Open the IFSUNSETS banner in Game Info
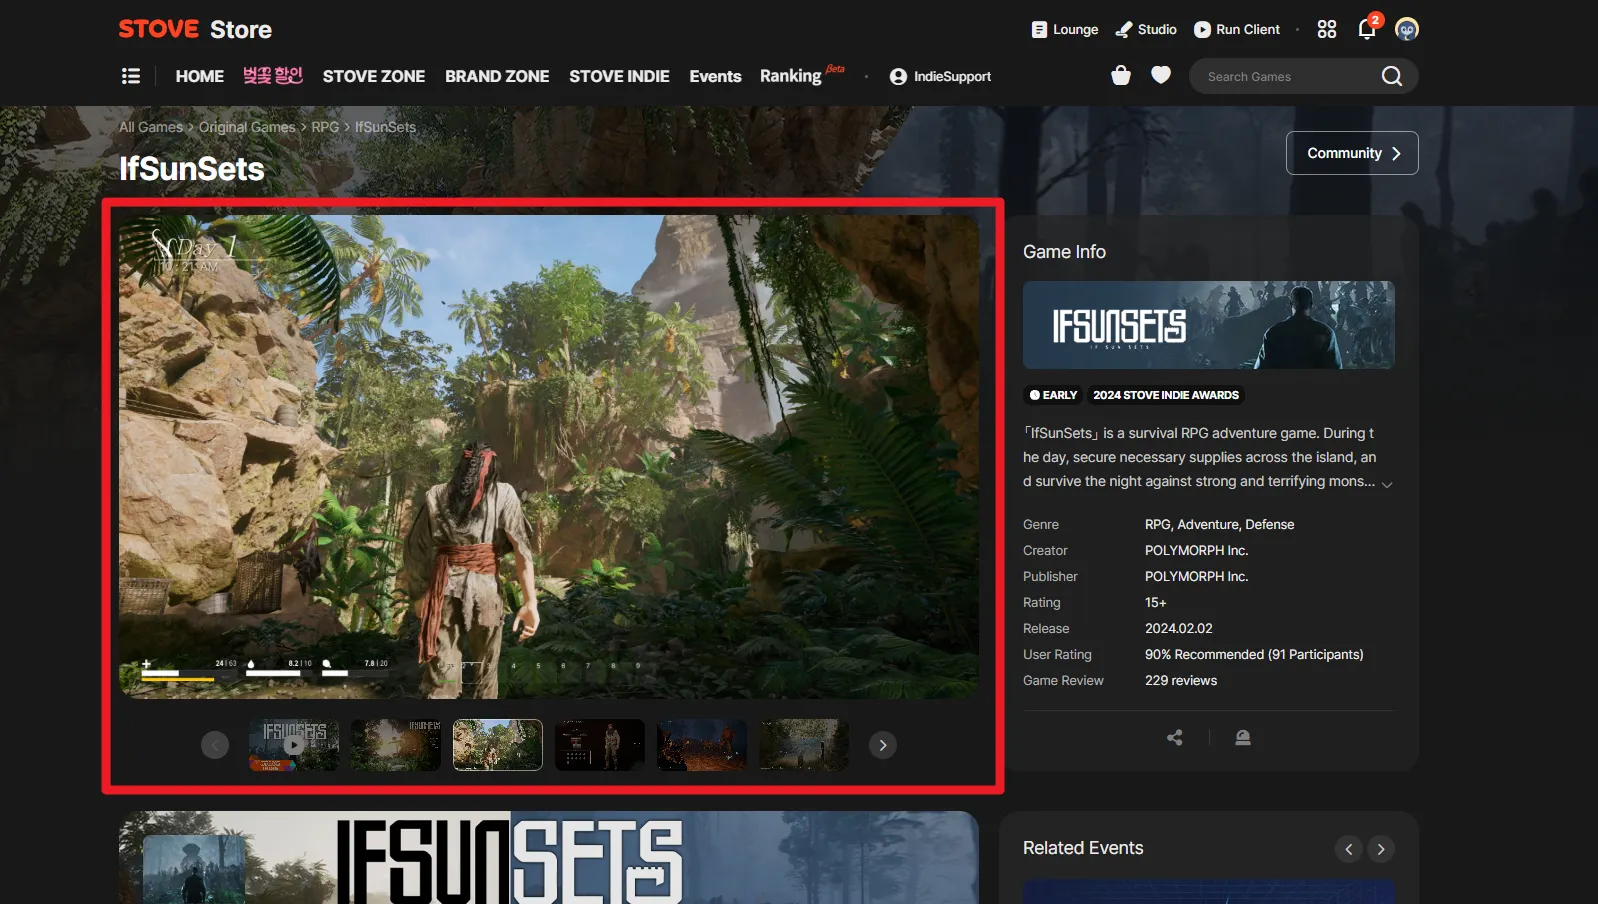The image size is (1598, 904). click(x=1208, y=325)
